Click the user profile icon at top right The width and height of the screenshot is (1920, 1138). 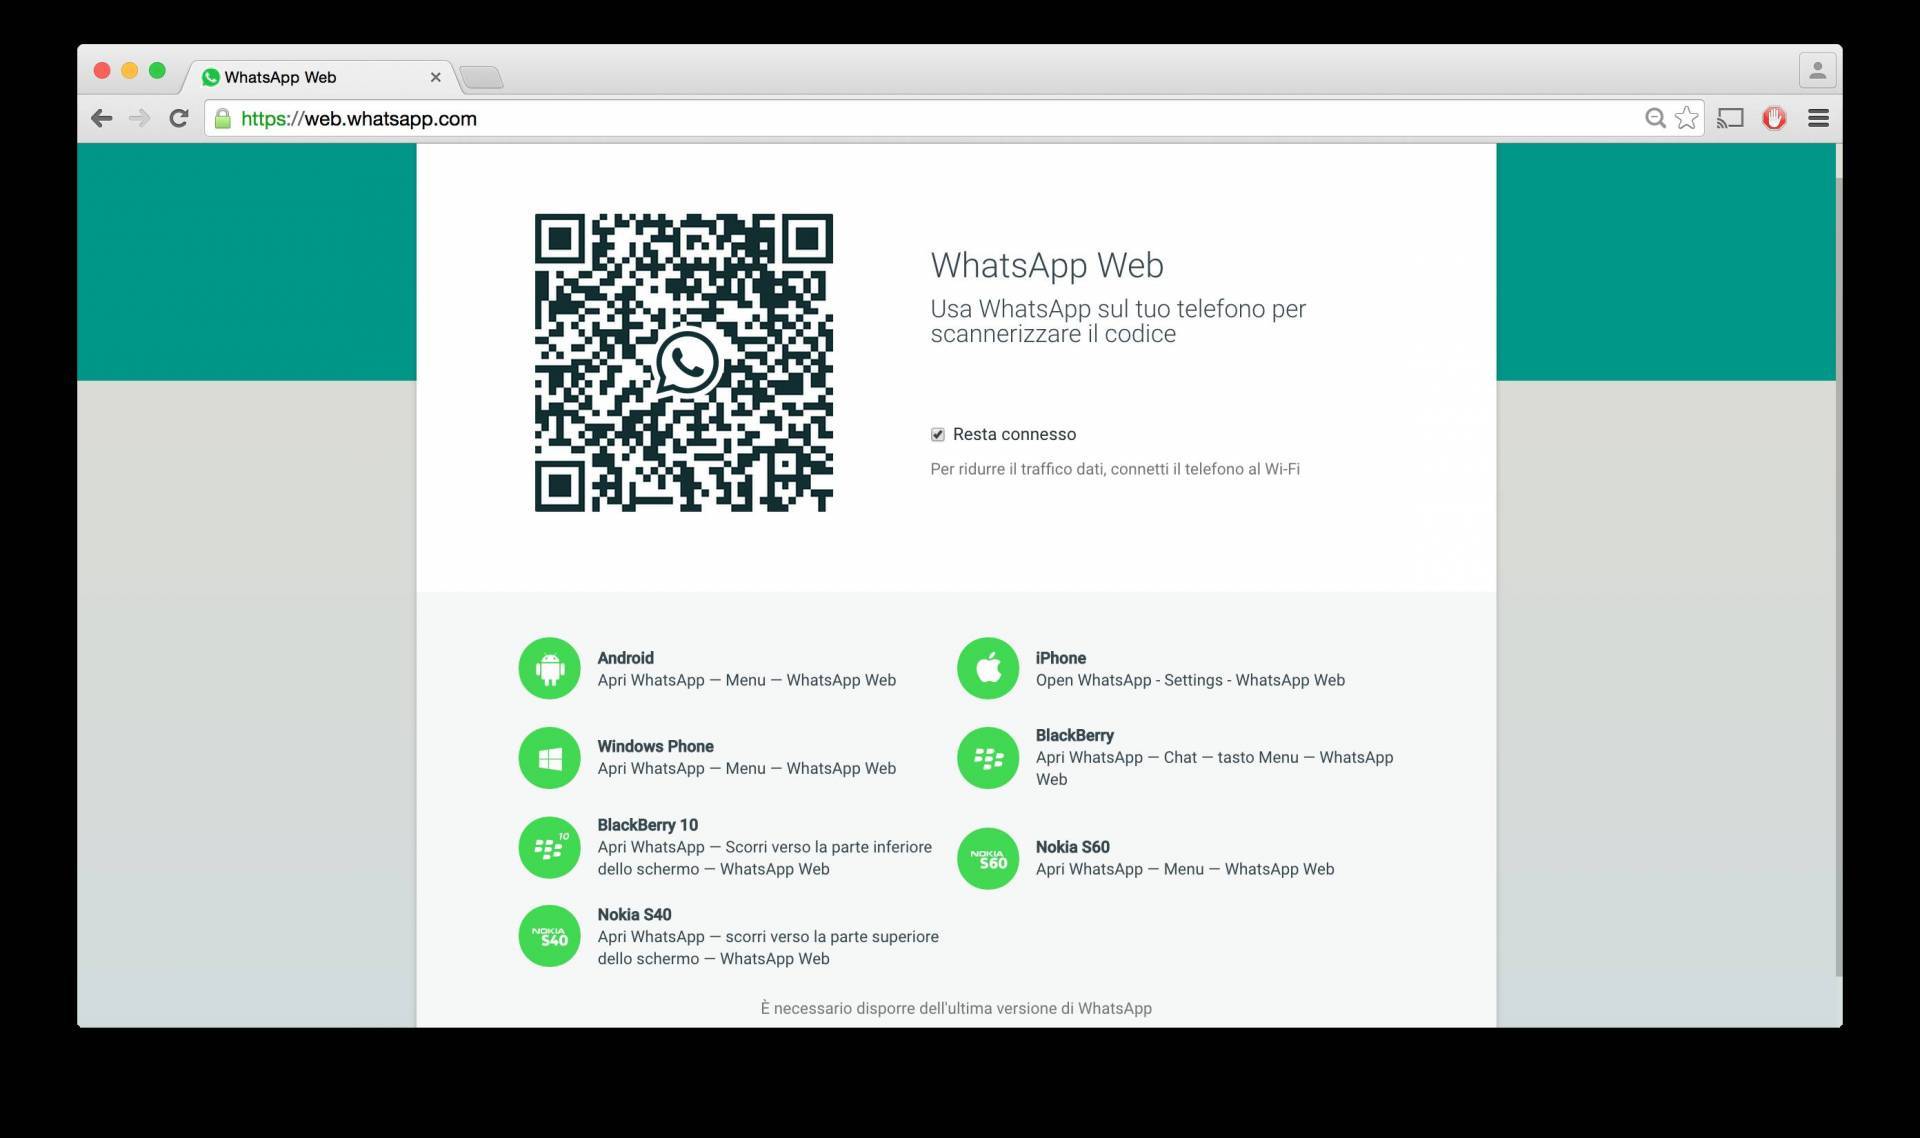(1817, 71)
